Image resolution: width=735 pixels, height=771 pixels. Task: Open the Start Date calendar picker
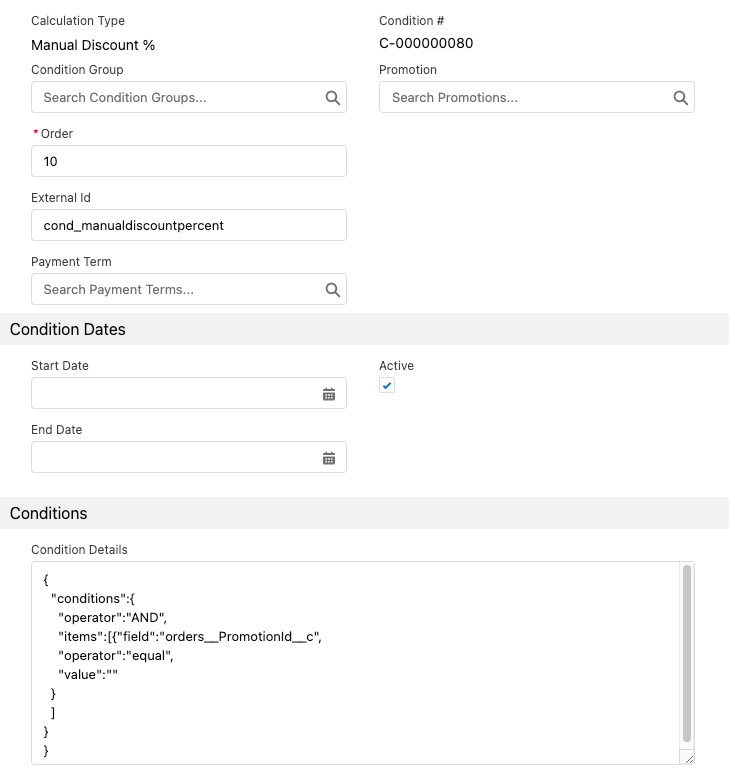[329, 394]
